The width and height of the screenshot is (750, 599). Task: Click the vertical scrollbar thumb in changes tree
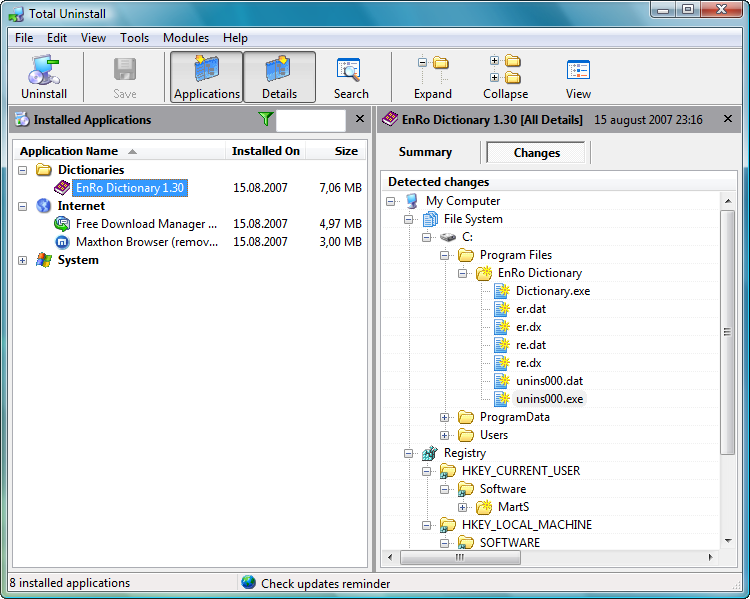tap(728, 332)
